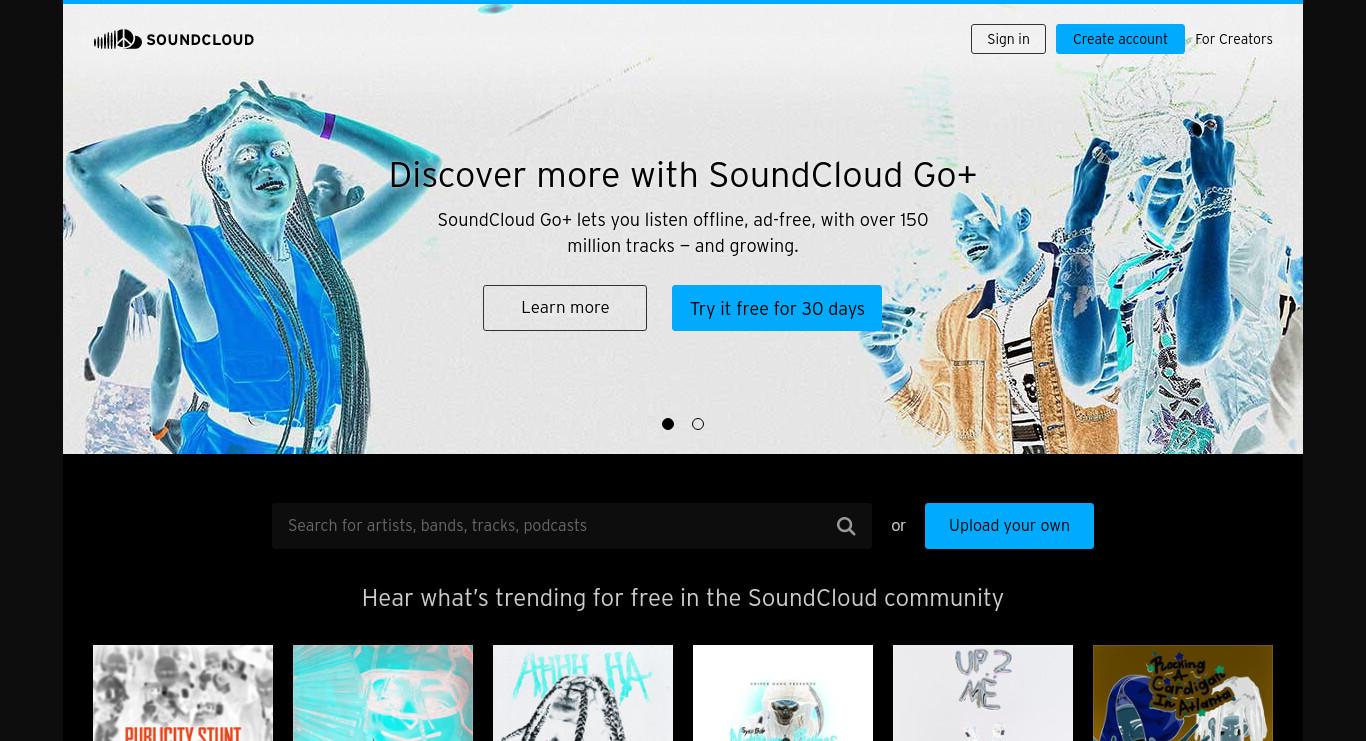Select the Up 2 Me album cover

coord(983,693)
